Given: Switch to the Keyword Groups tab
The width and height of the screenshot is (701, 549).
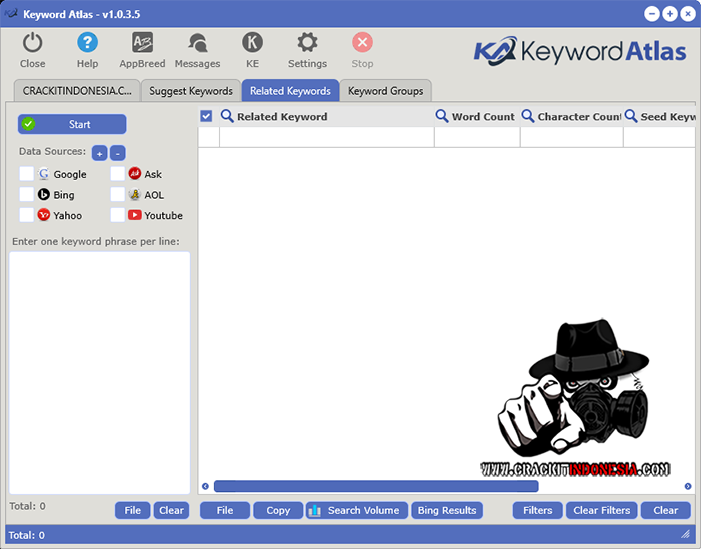Looking at the screenshot, I should [385, 91].
